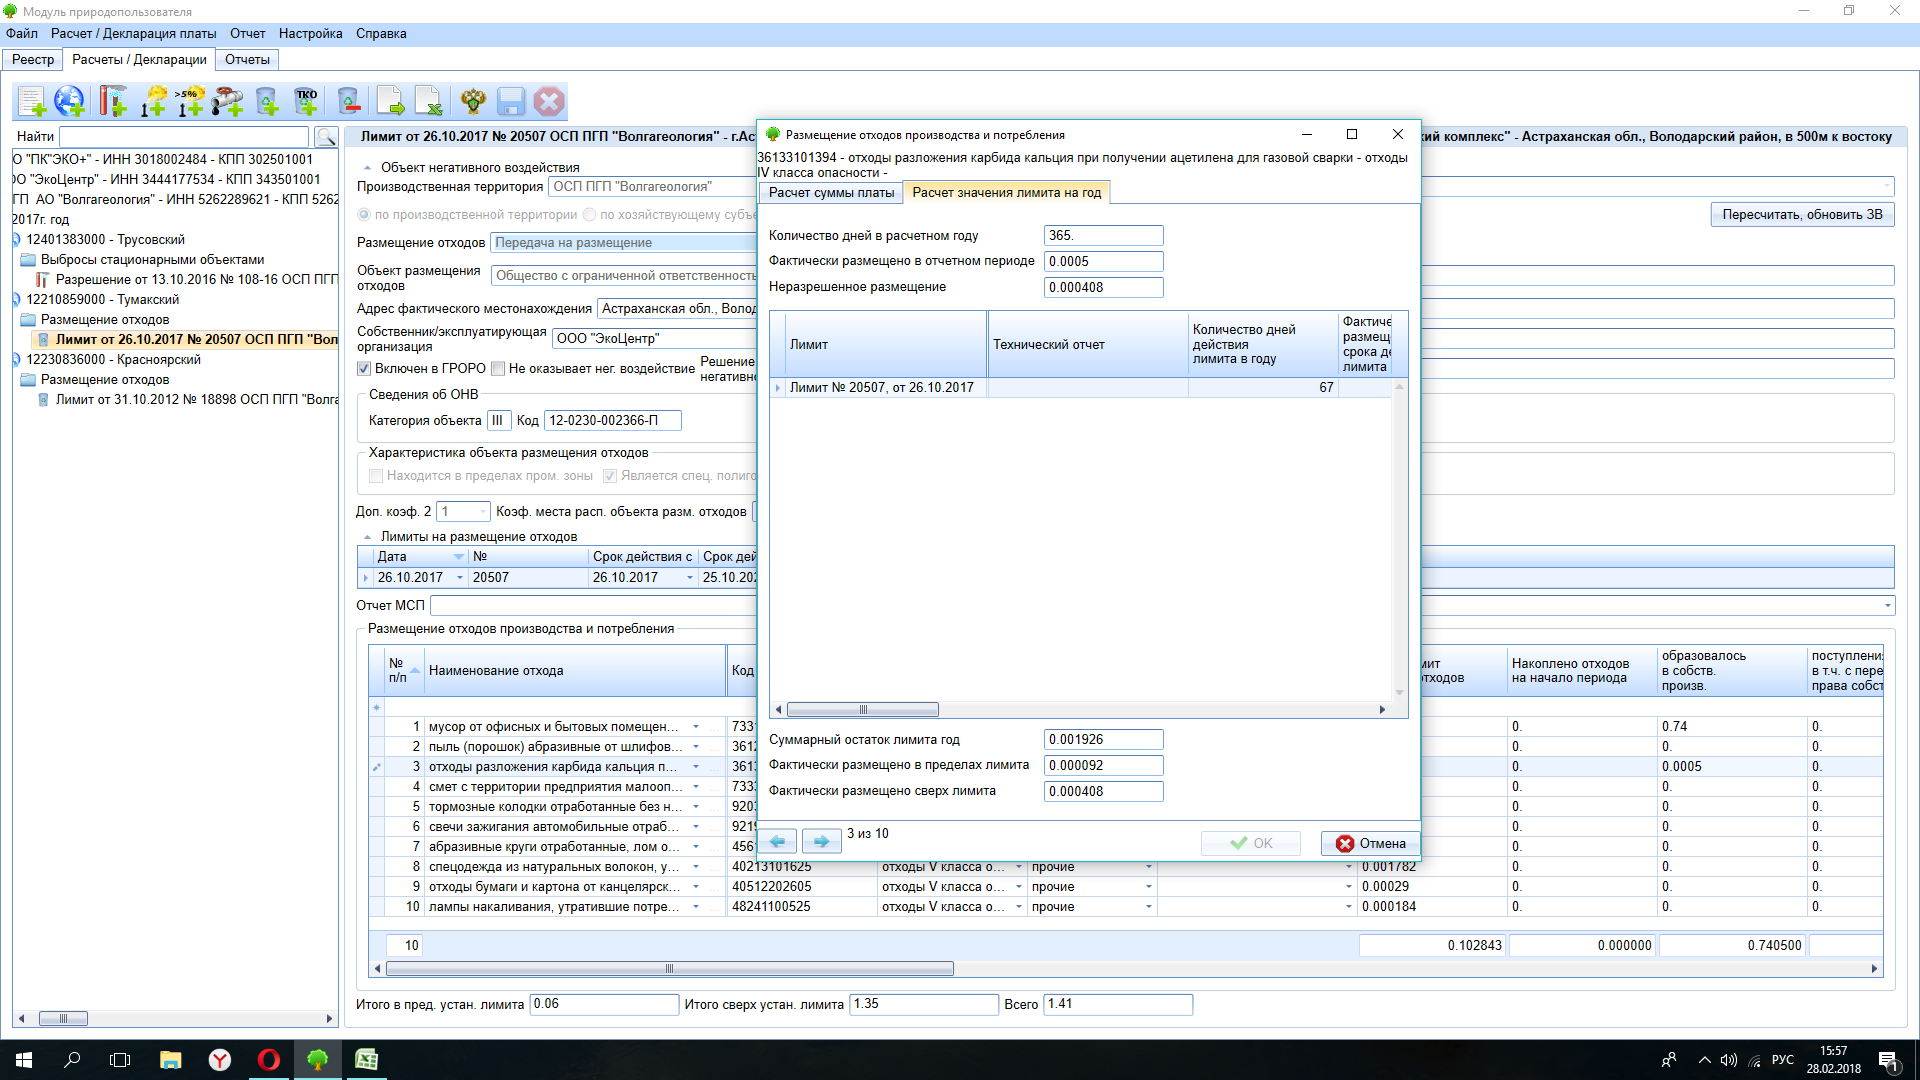
Task: Check Не оказывает нег. воздействие checkbox
Action: click(x=498, y=369)
